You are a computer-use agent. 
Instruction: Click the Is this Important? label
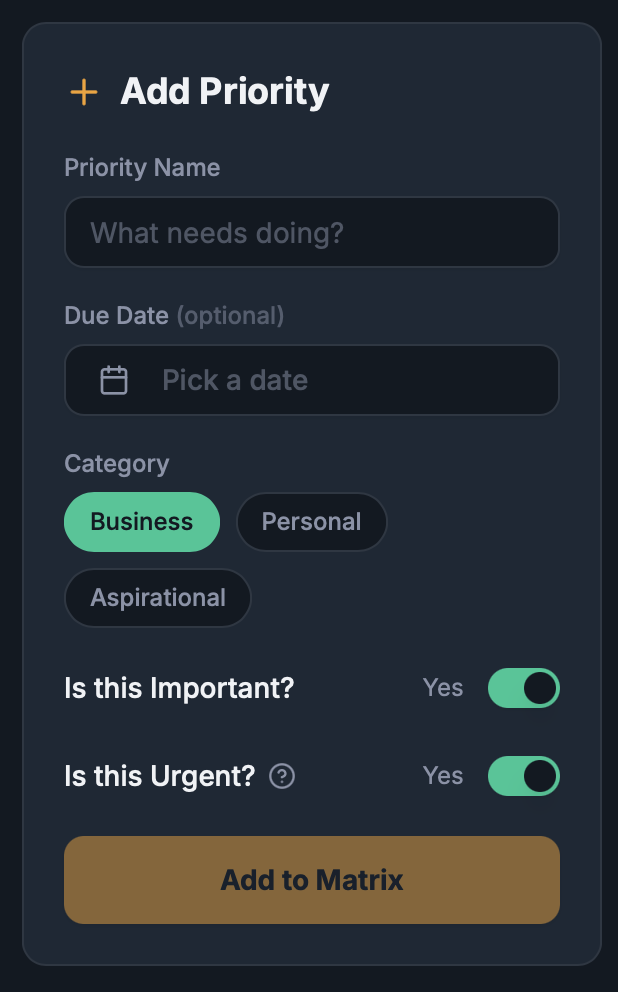pos(179,688)
